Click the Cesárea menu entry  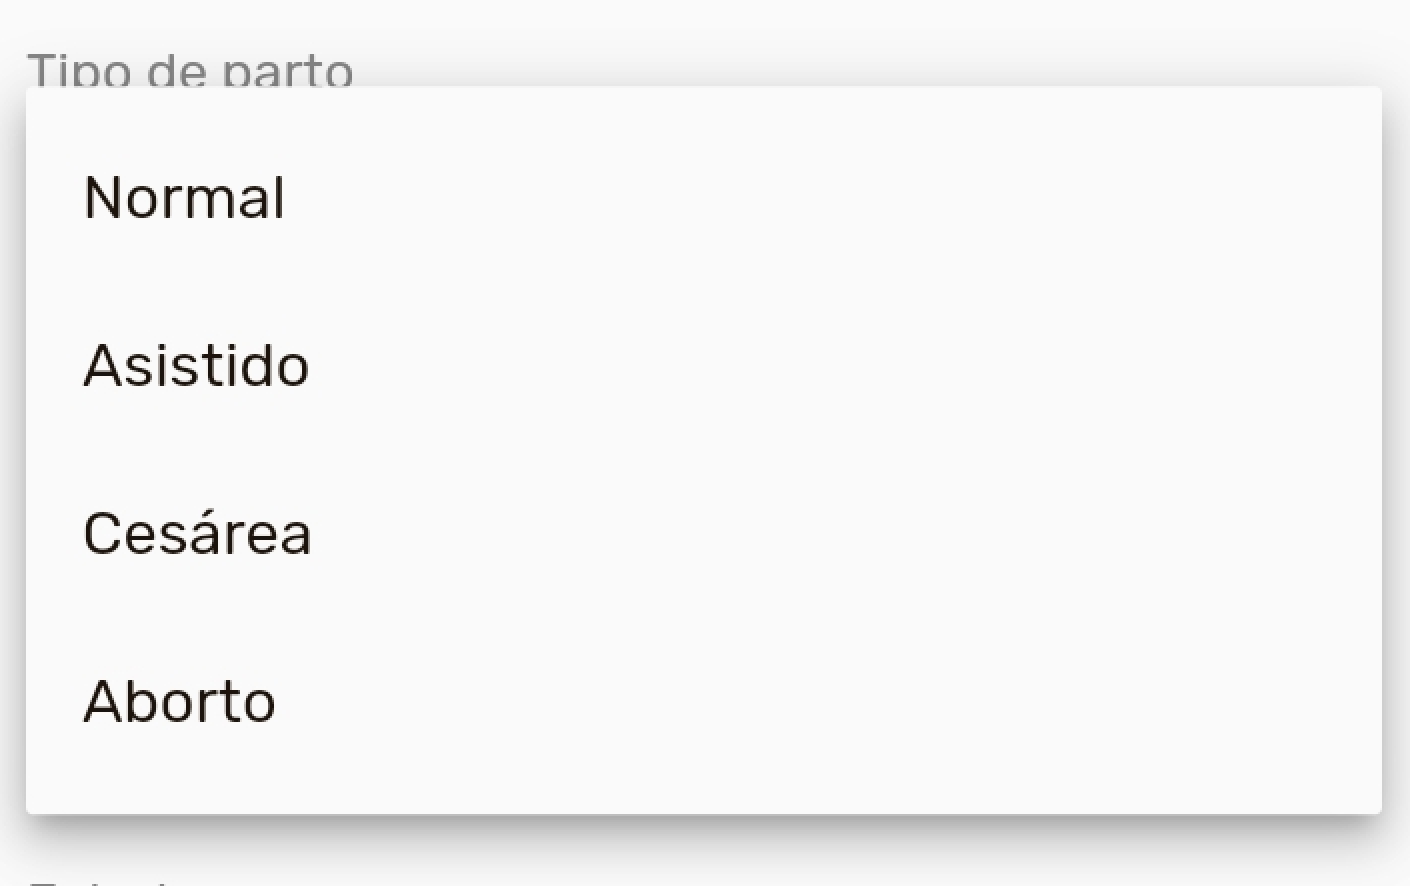197,533
